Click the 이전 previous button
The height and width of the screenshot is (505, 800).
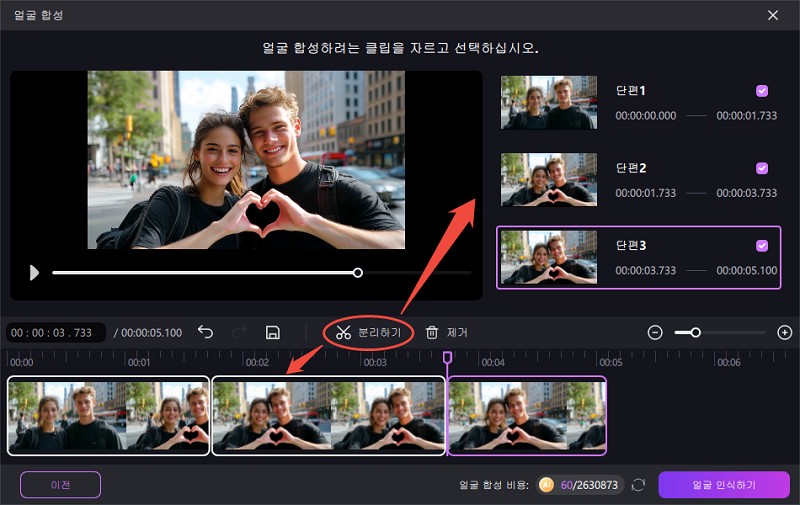coord(60,485)
